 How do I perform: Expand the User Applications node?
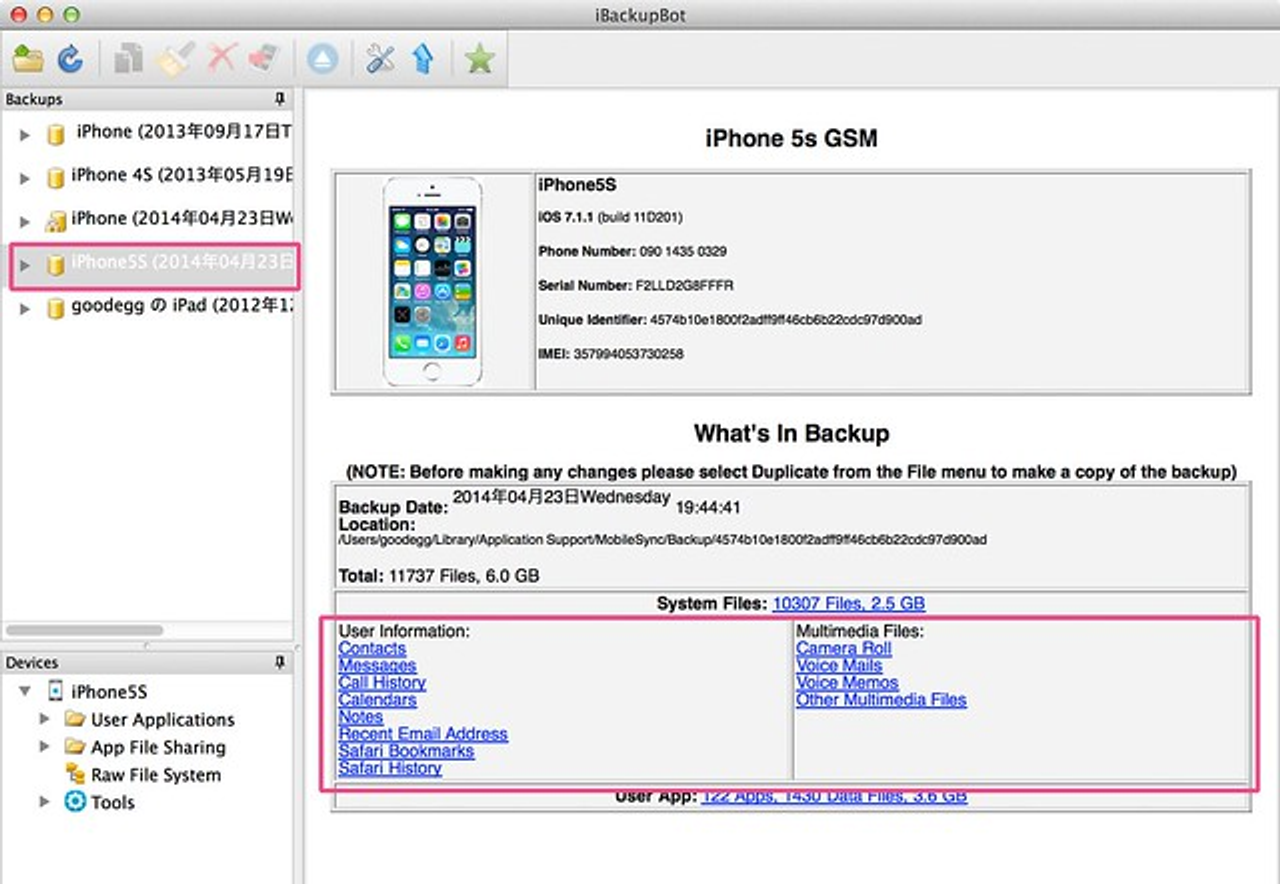point(45,719)
